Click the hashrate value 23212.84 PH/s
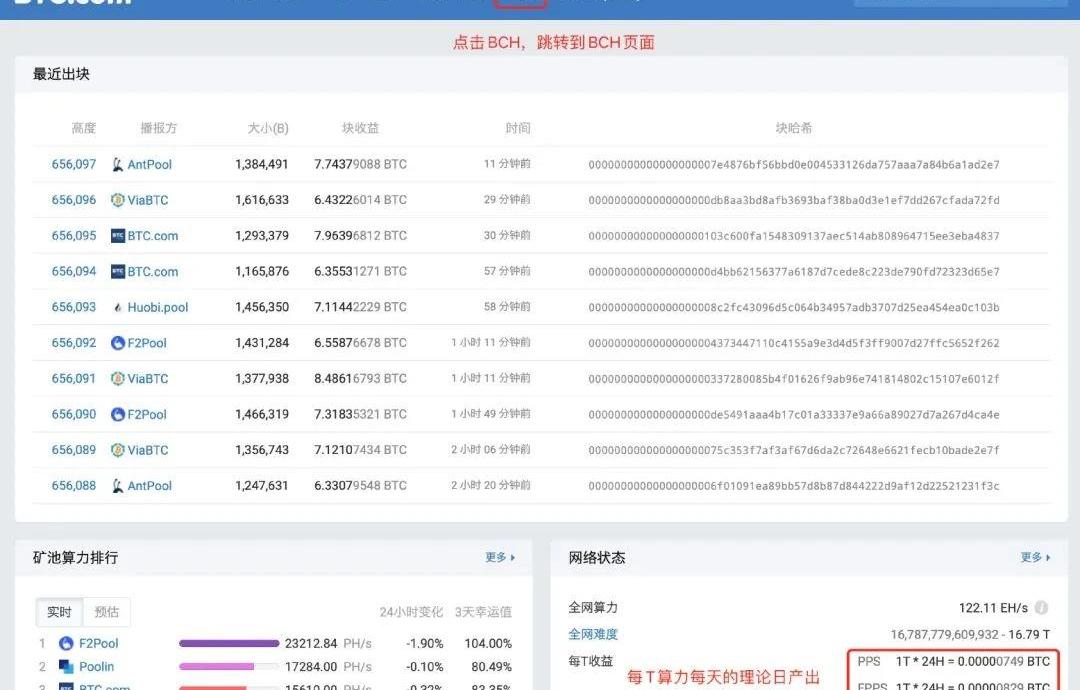Viewport: 1080px width, 690px height. [328, 644]
